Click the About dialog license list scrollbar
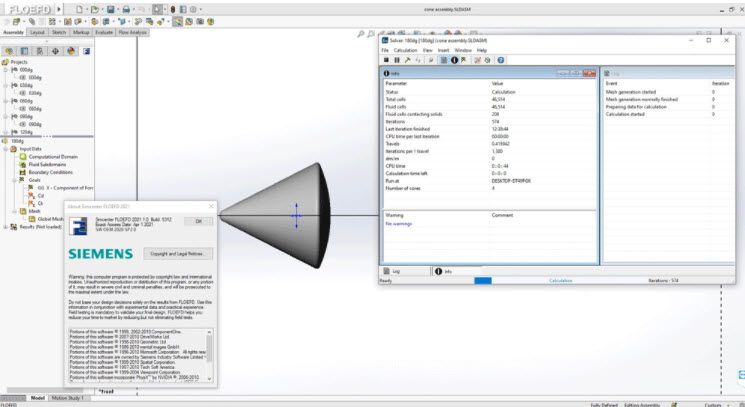Screen dimensions: 745x407 point(209,349)
